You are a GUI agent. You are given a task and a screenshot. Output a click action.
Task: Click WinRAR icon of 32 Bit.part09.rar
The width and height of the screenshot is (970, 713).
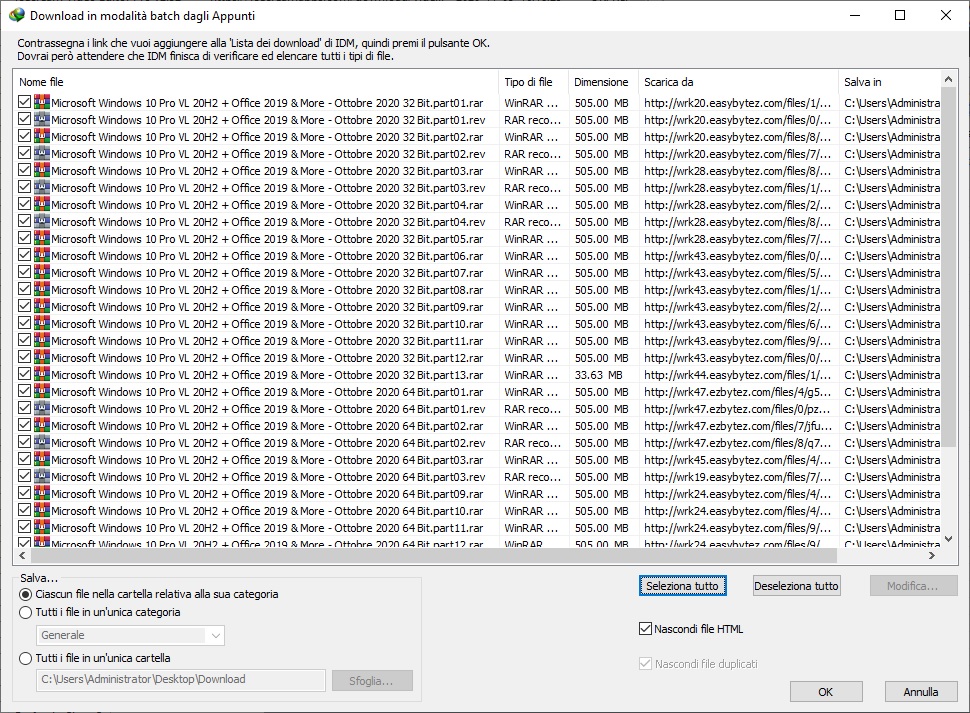click(41, 306)
